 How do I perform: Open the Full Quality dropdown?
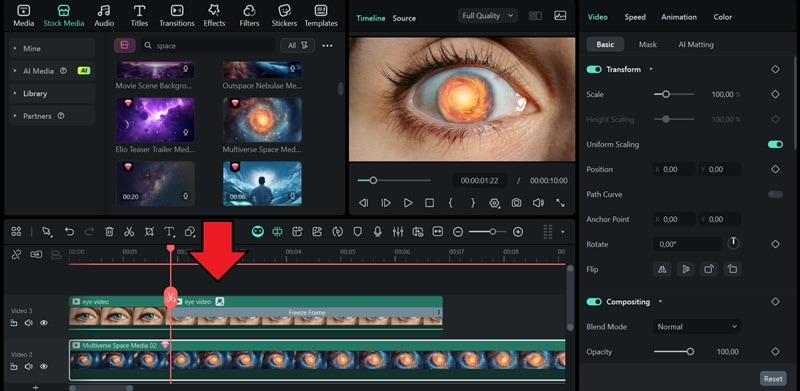point(488,16)
